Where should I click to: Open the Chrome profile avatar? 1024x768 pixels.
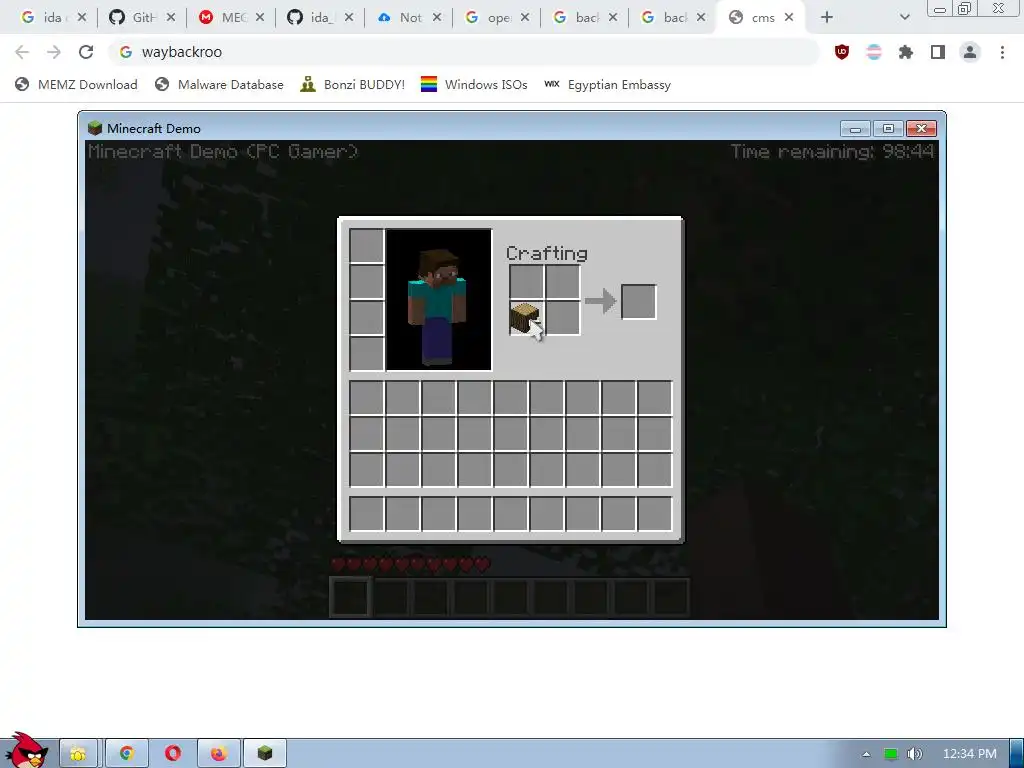(970, 52)
